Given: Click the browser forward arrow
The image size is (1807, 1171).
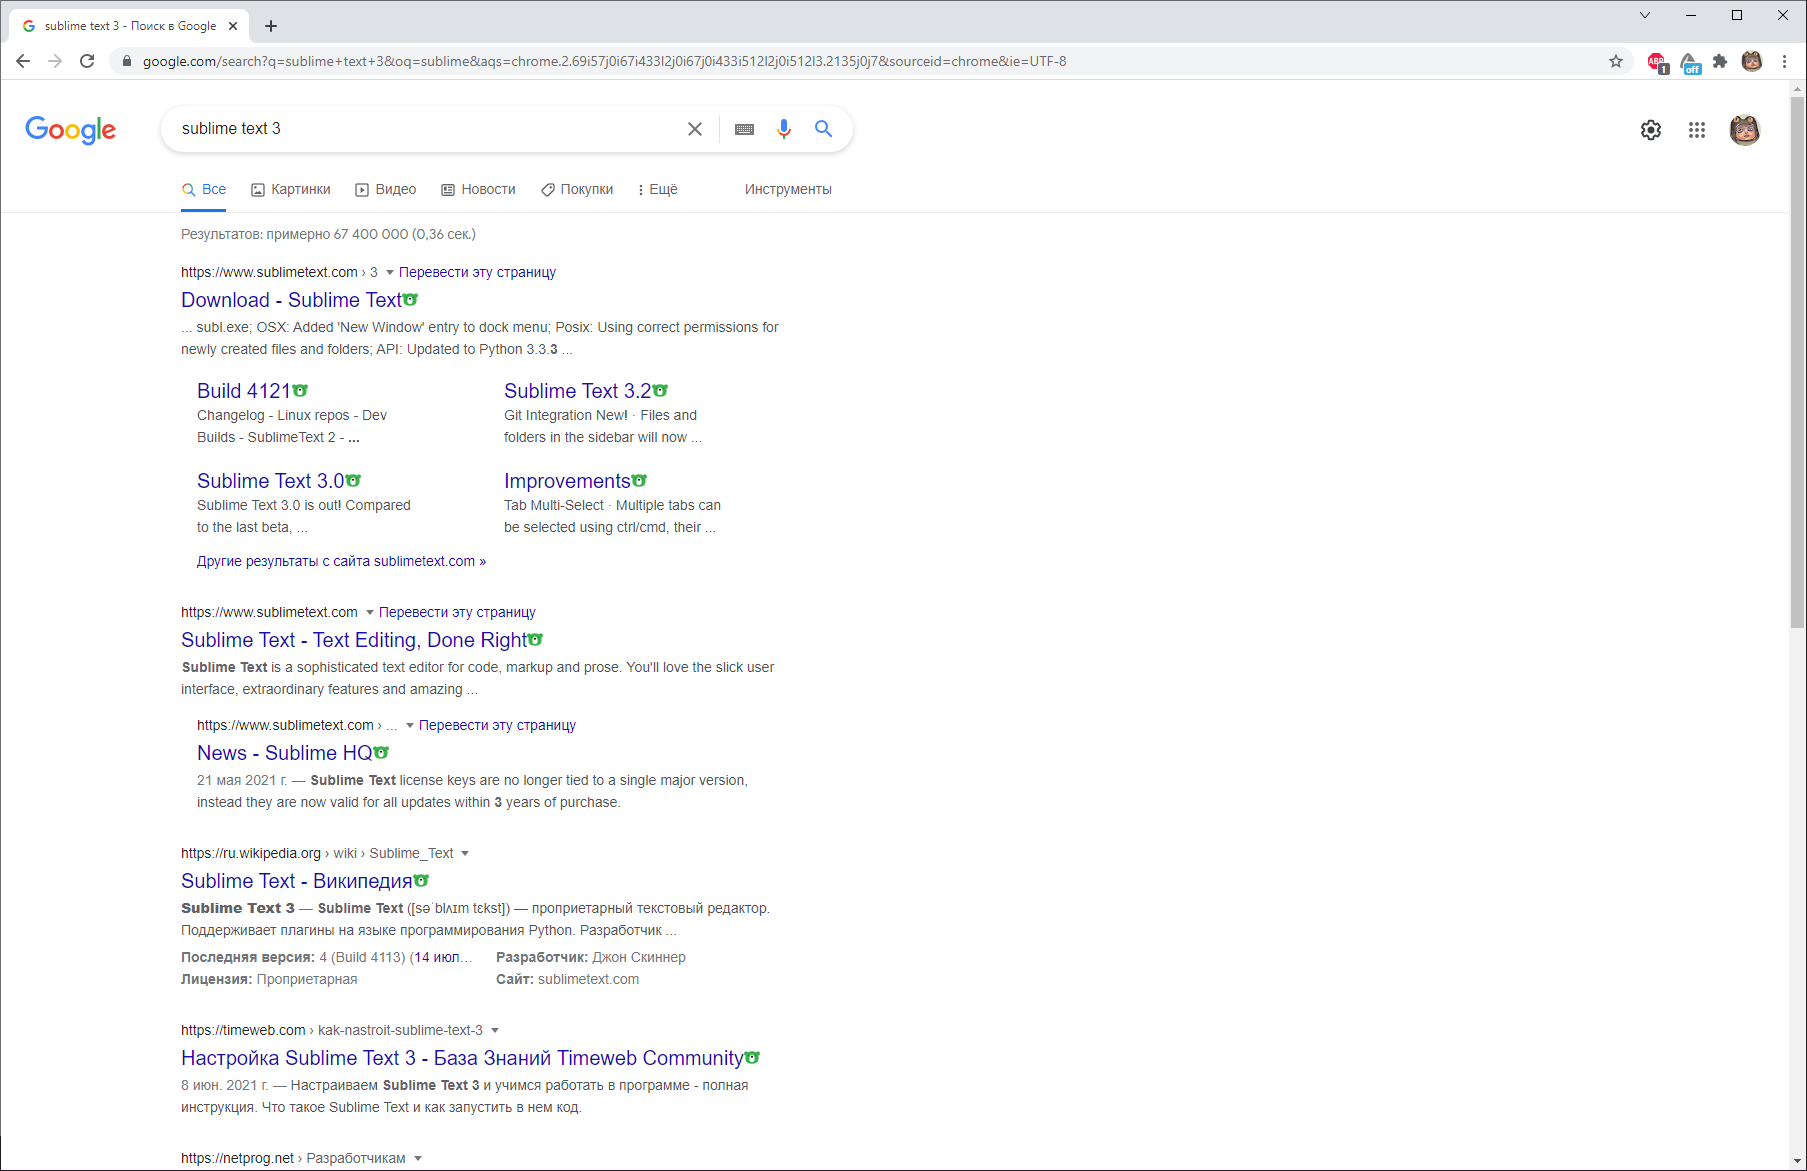Looking at the screenshot, I should (55, 61).
